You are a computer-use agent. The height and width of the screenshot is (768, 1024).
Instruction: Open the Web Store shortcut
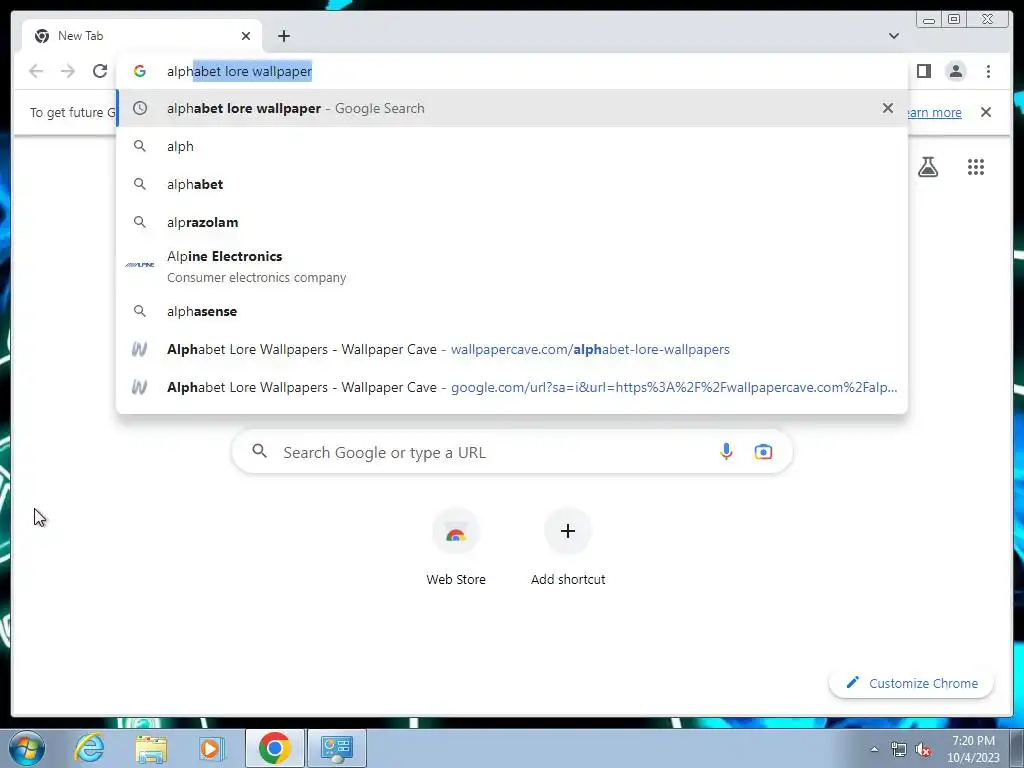click(x=456, y=547)
